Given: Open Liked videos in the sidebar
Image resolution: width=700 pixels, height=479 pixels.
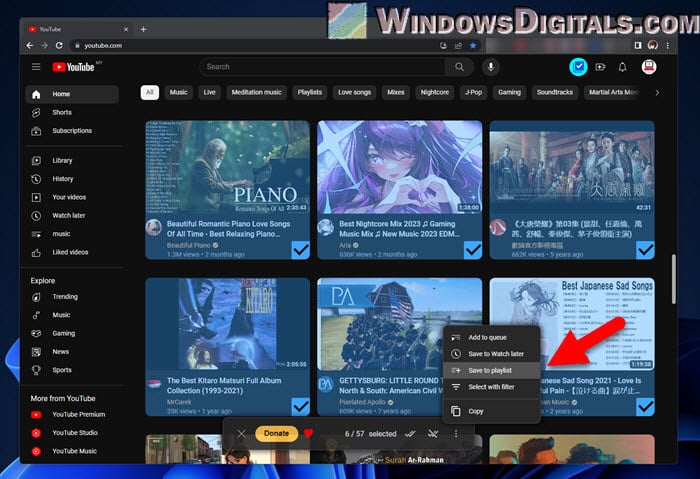Looking at the screenshot, I should (x=72, y=252).
